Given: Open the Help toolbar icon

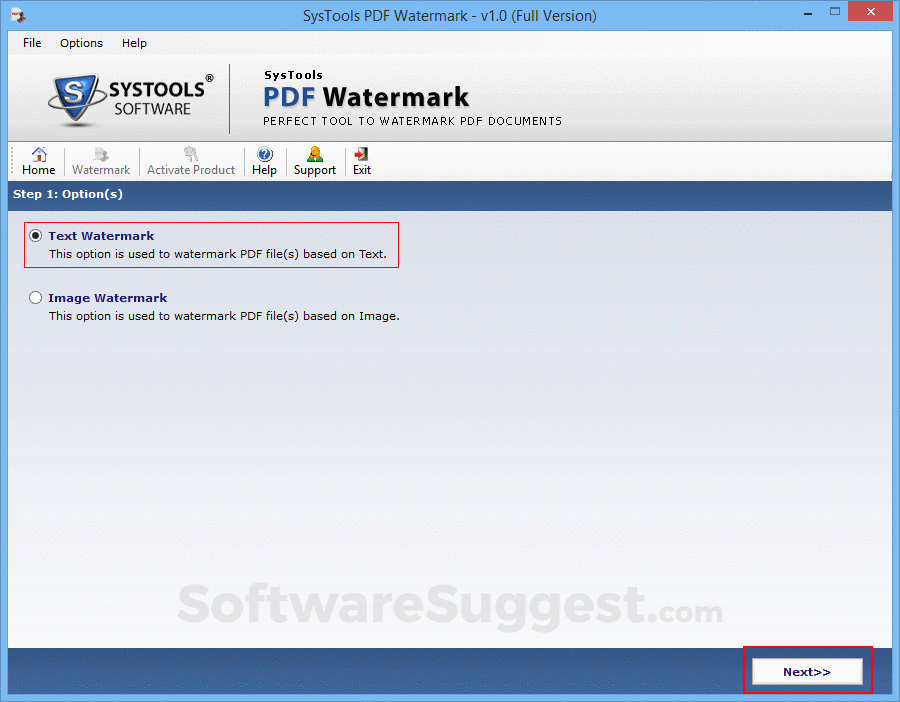Looking at the screenshot, I should (x=265, y=161).
